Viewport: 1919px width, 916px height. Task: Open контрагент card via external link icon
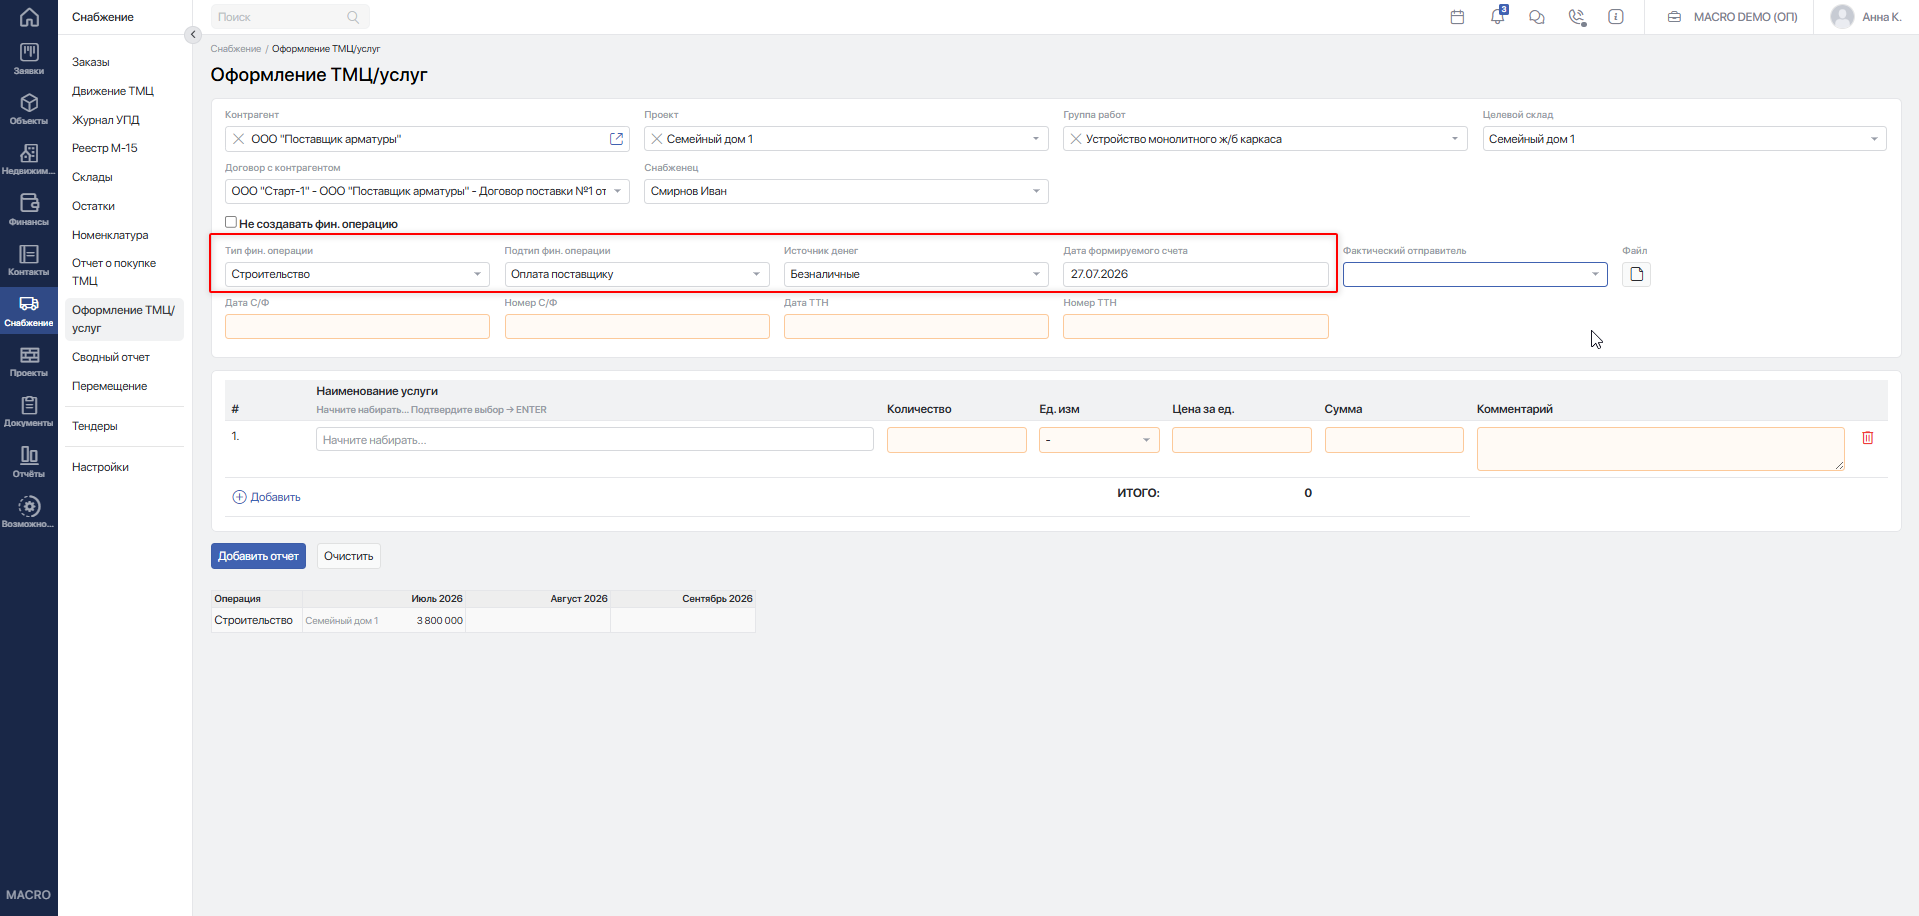point(616,139)
